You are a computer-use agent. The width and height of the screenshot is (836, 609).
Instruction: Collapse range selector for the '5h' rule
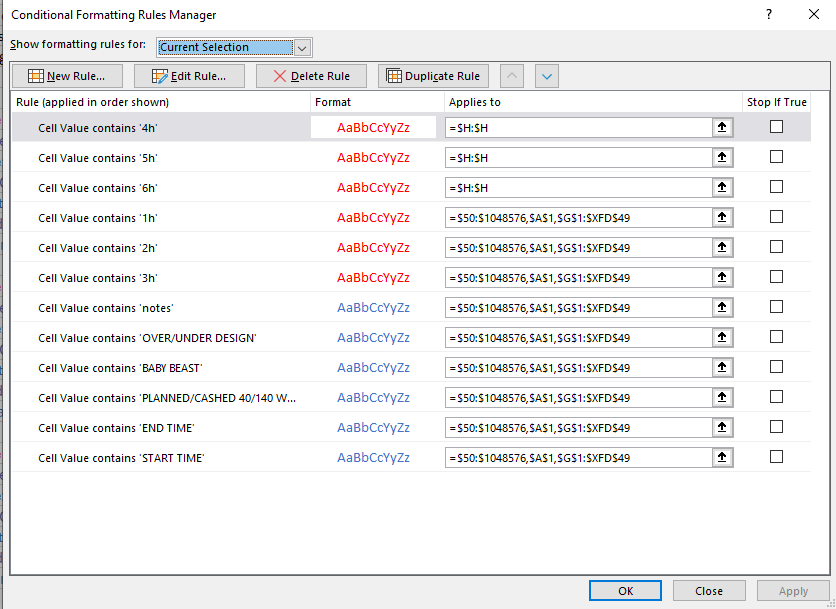(x=722, y=157)
